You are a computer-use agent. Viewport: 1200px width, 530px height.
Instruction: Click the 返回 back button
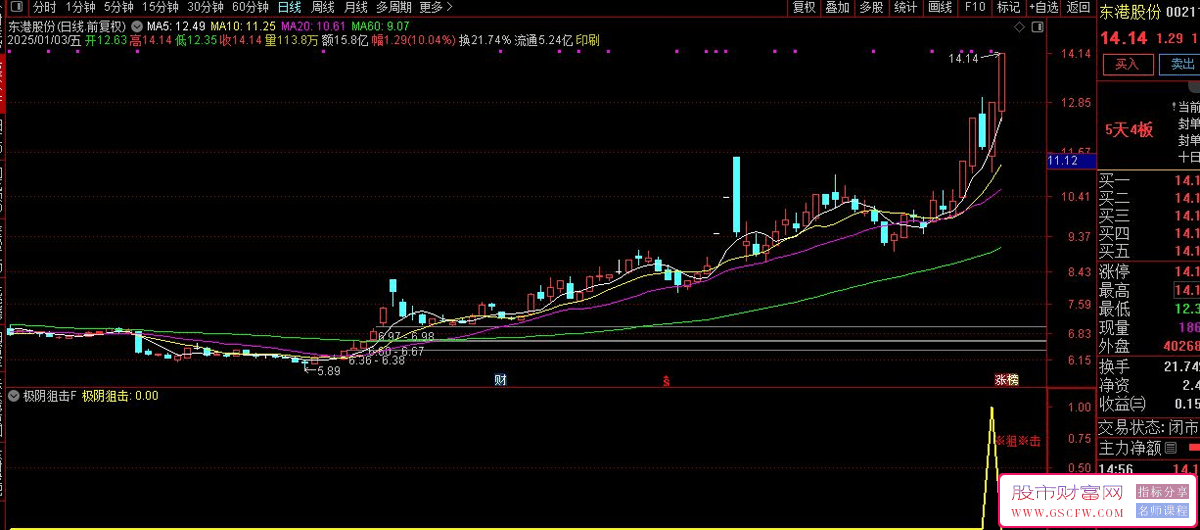(x=1078, y=7)
